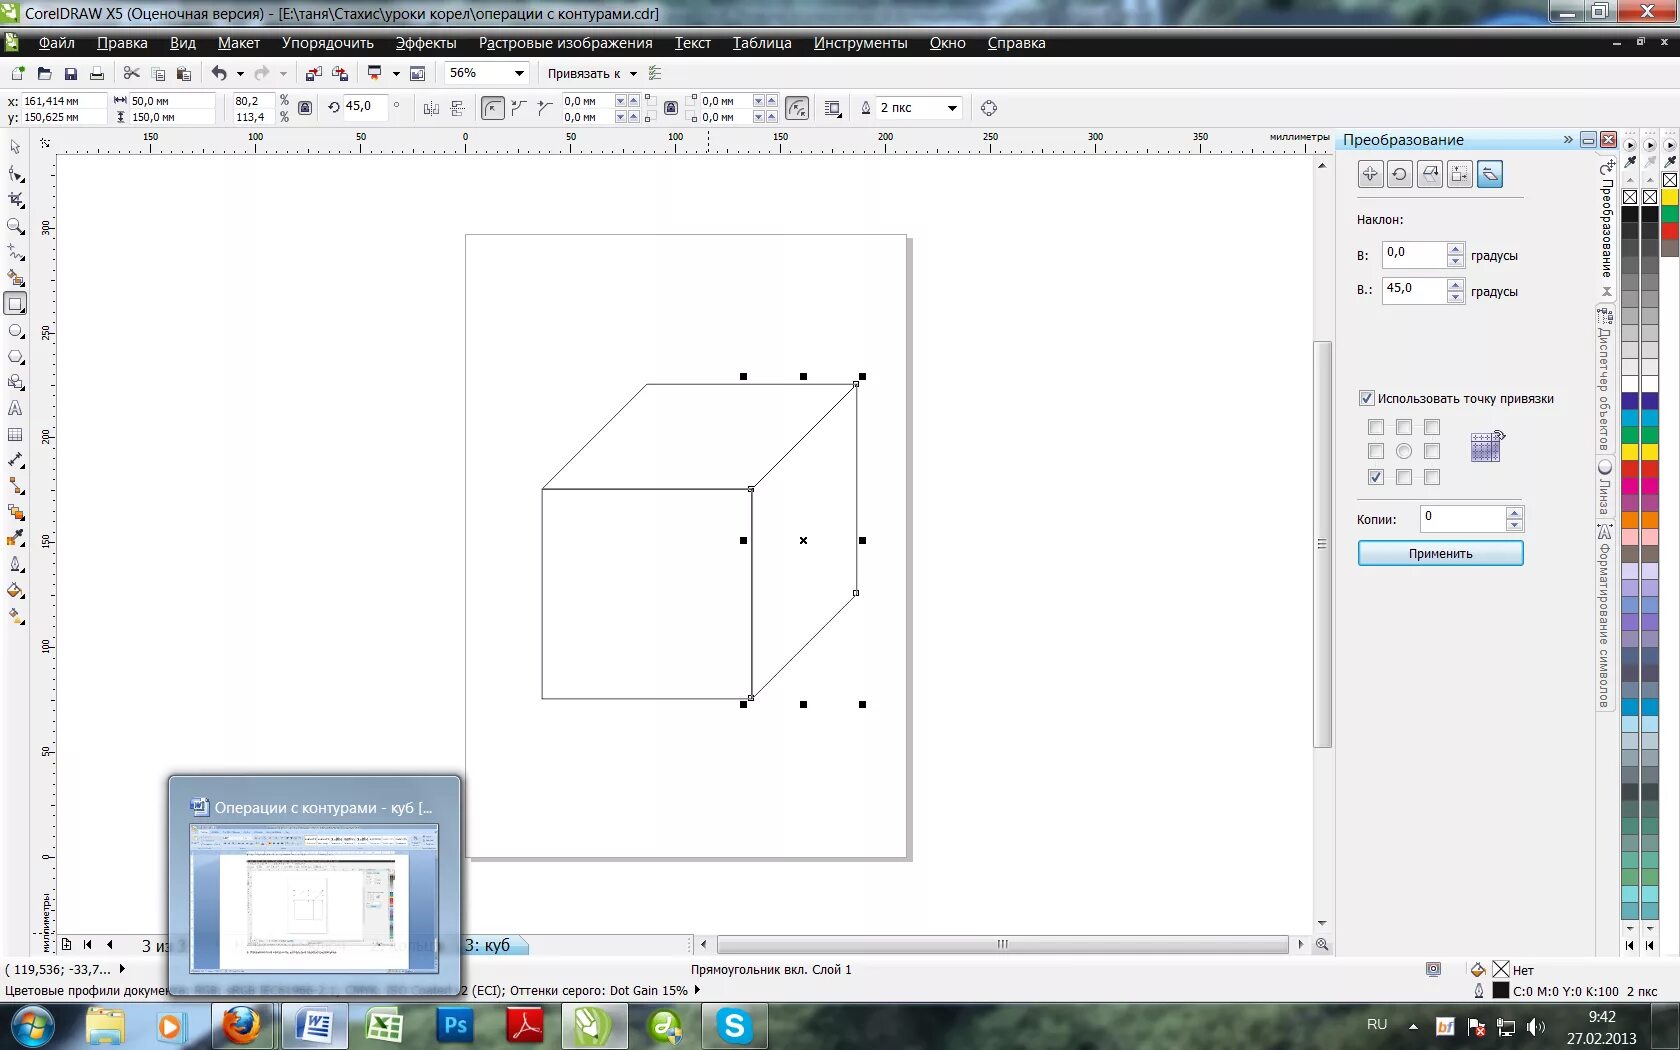
Task: Toggle 'Использовать точку привязки' checkbox
Action: tap(1366, 398)
